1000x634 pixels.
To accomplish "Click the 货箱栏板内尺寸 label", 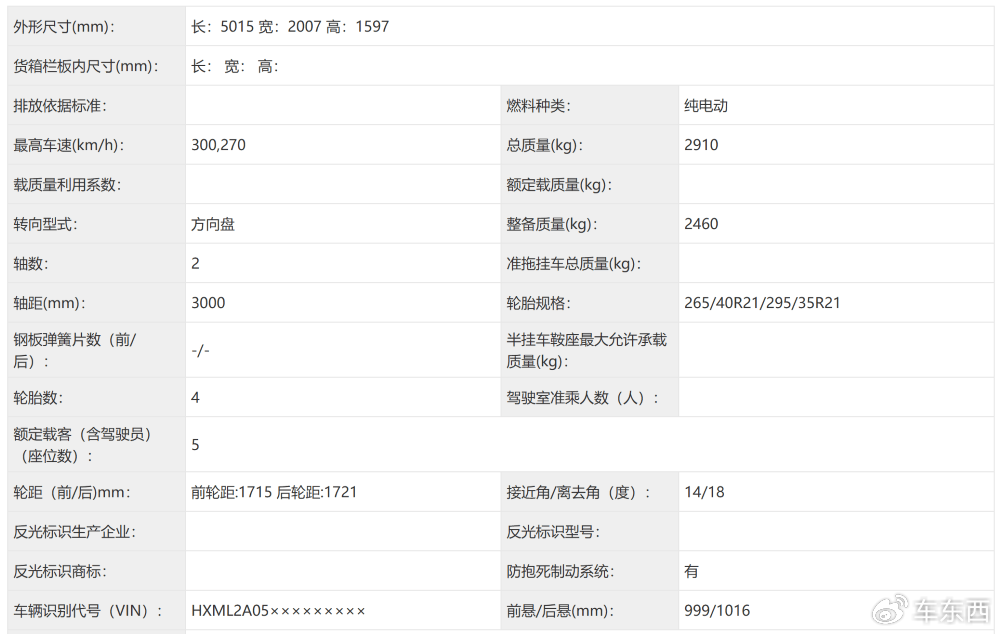I will [87, 67].
